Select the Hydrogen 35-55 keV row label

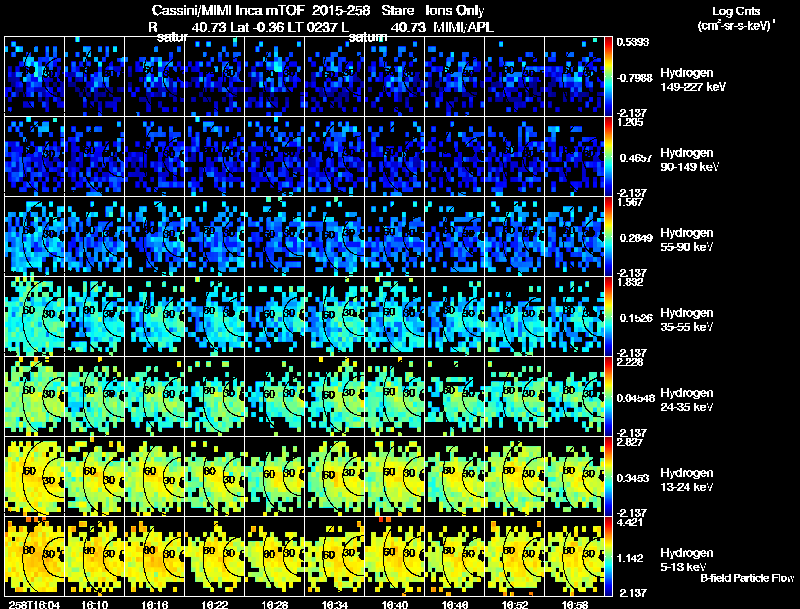pos(687,320)
